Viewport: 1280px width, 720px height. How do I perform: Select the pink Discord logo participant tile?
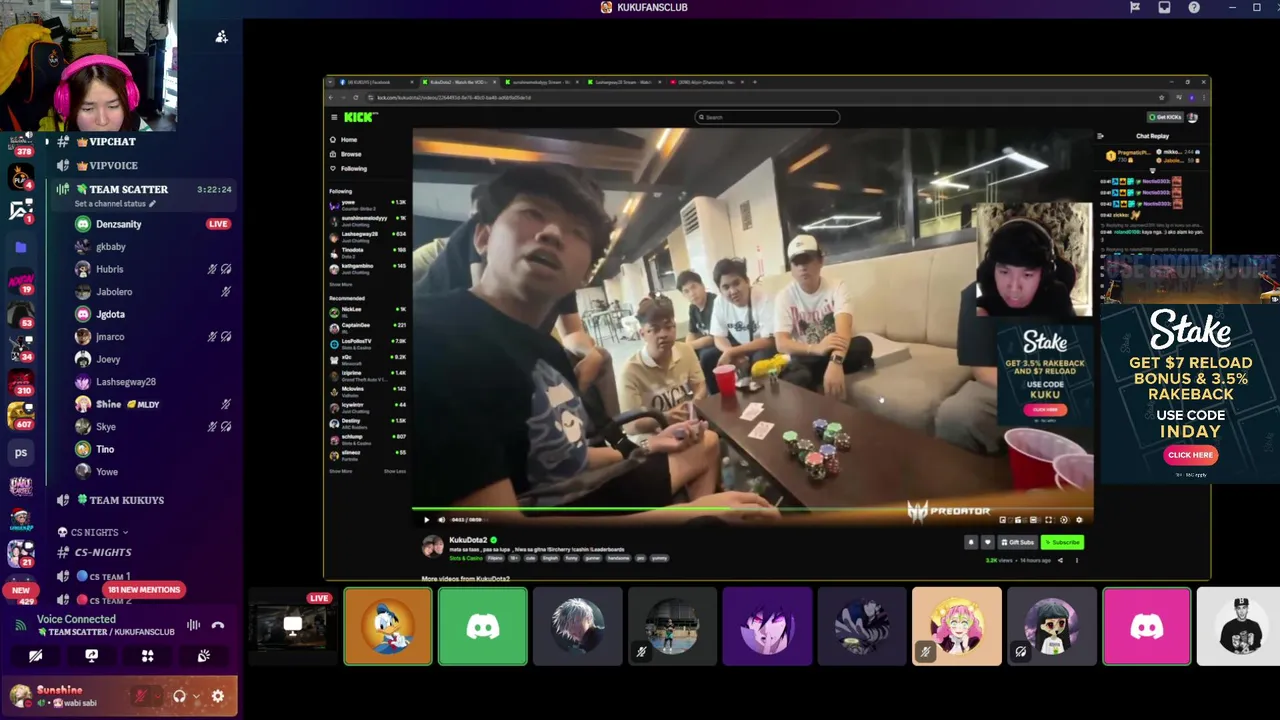tap(1147, 626)
